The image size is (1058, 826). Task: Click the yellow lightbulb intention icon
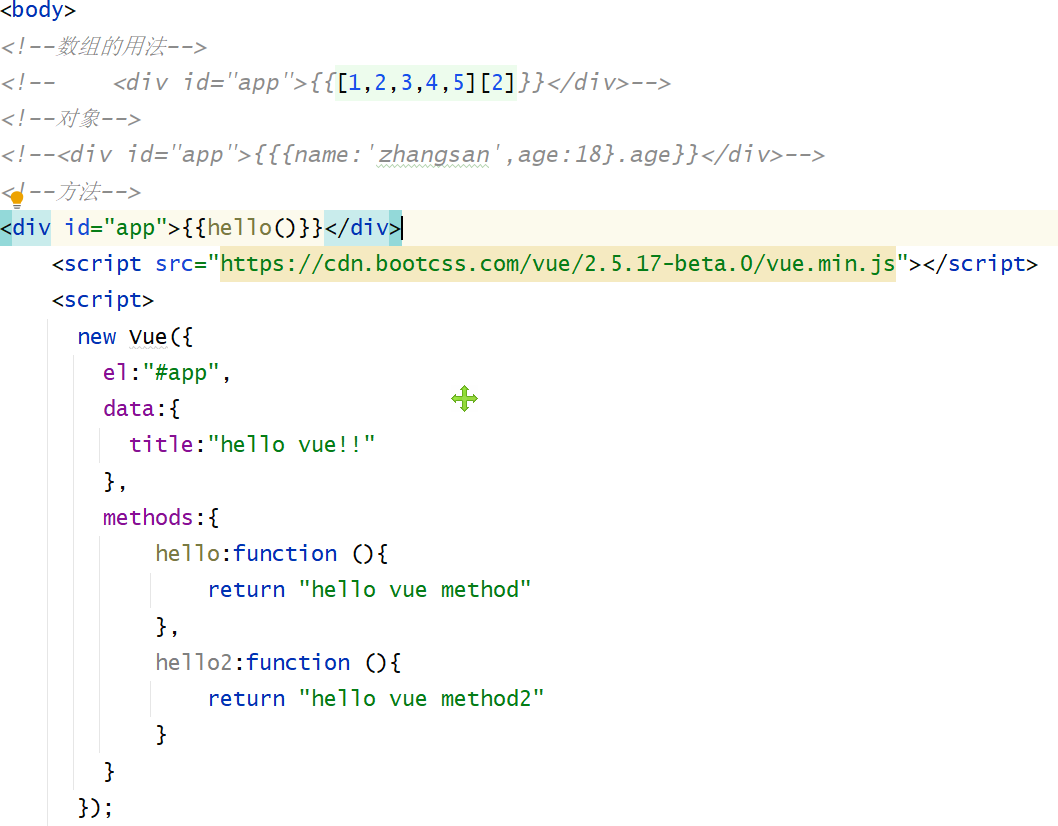[17, 199]
